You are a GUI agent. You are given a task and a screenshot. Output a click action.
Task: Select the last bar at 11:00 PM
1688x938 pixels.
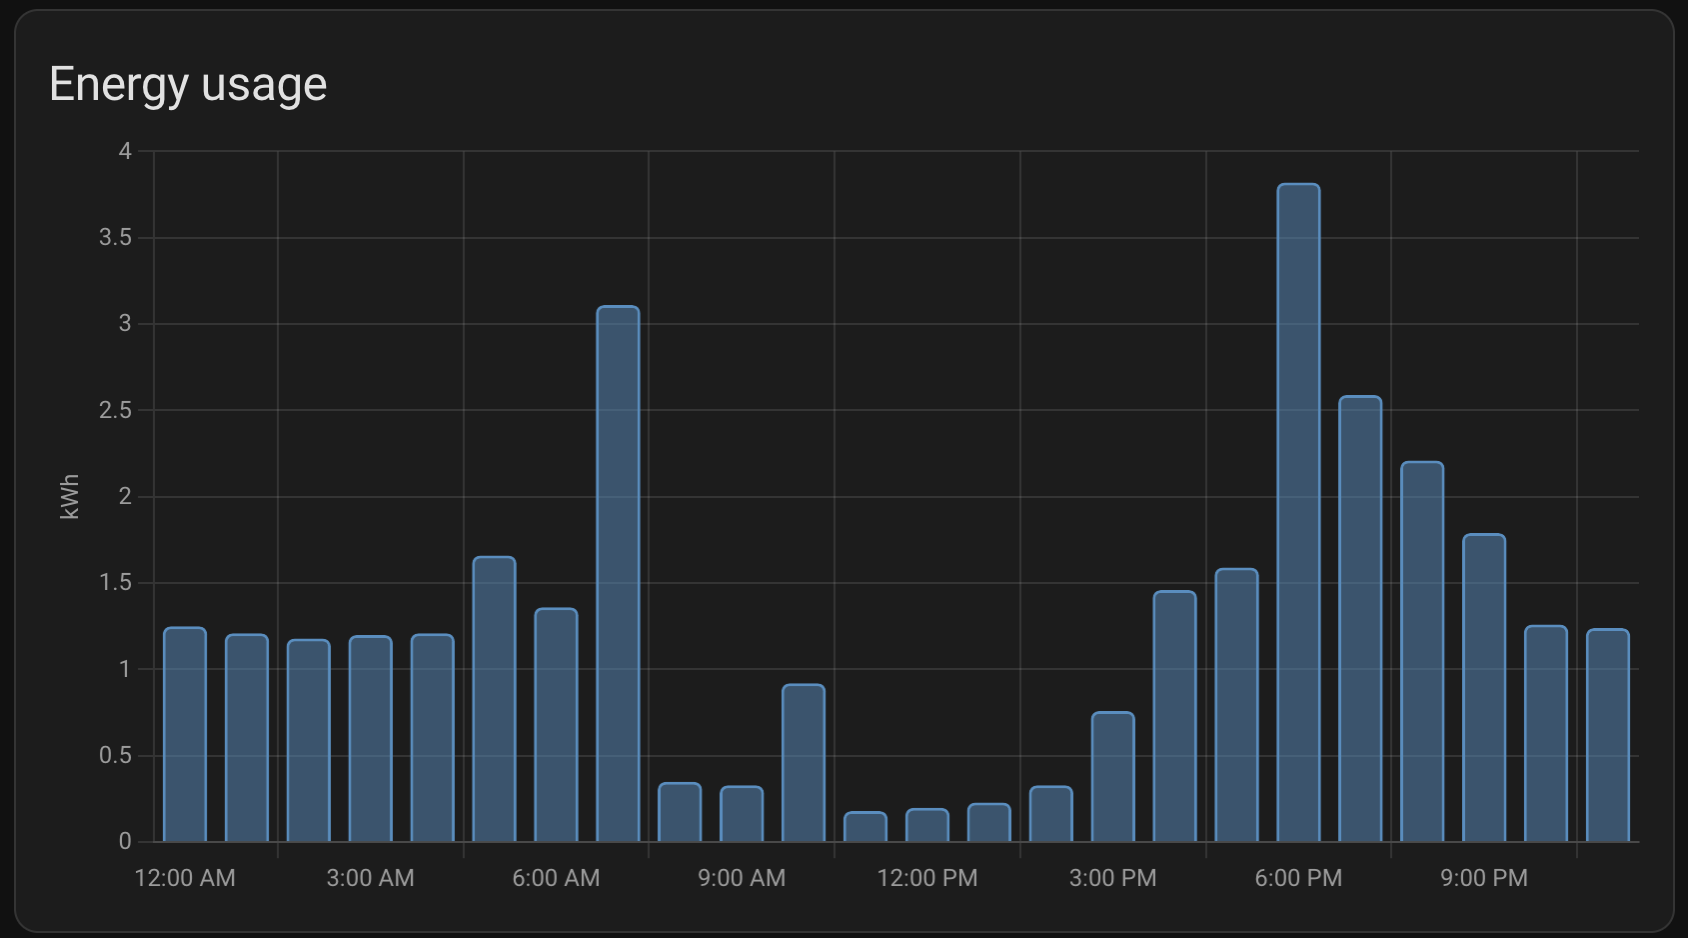pos(1608,735)
